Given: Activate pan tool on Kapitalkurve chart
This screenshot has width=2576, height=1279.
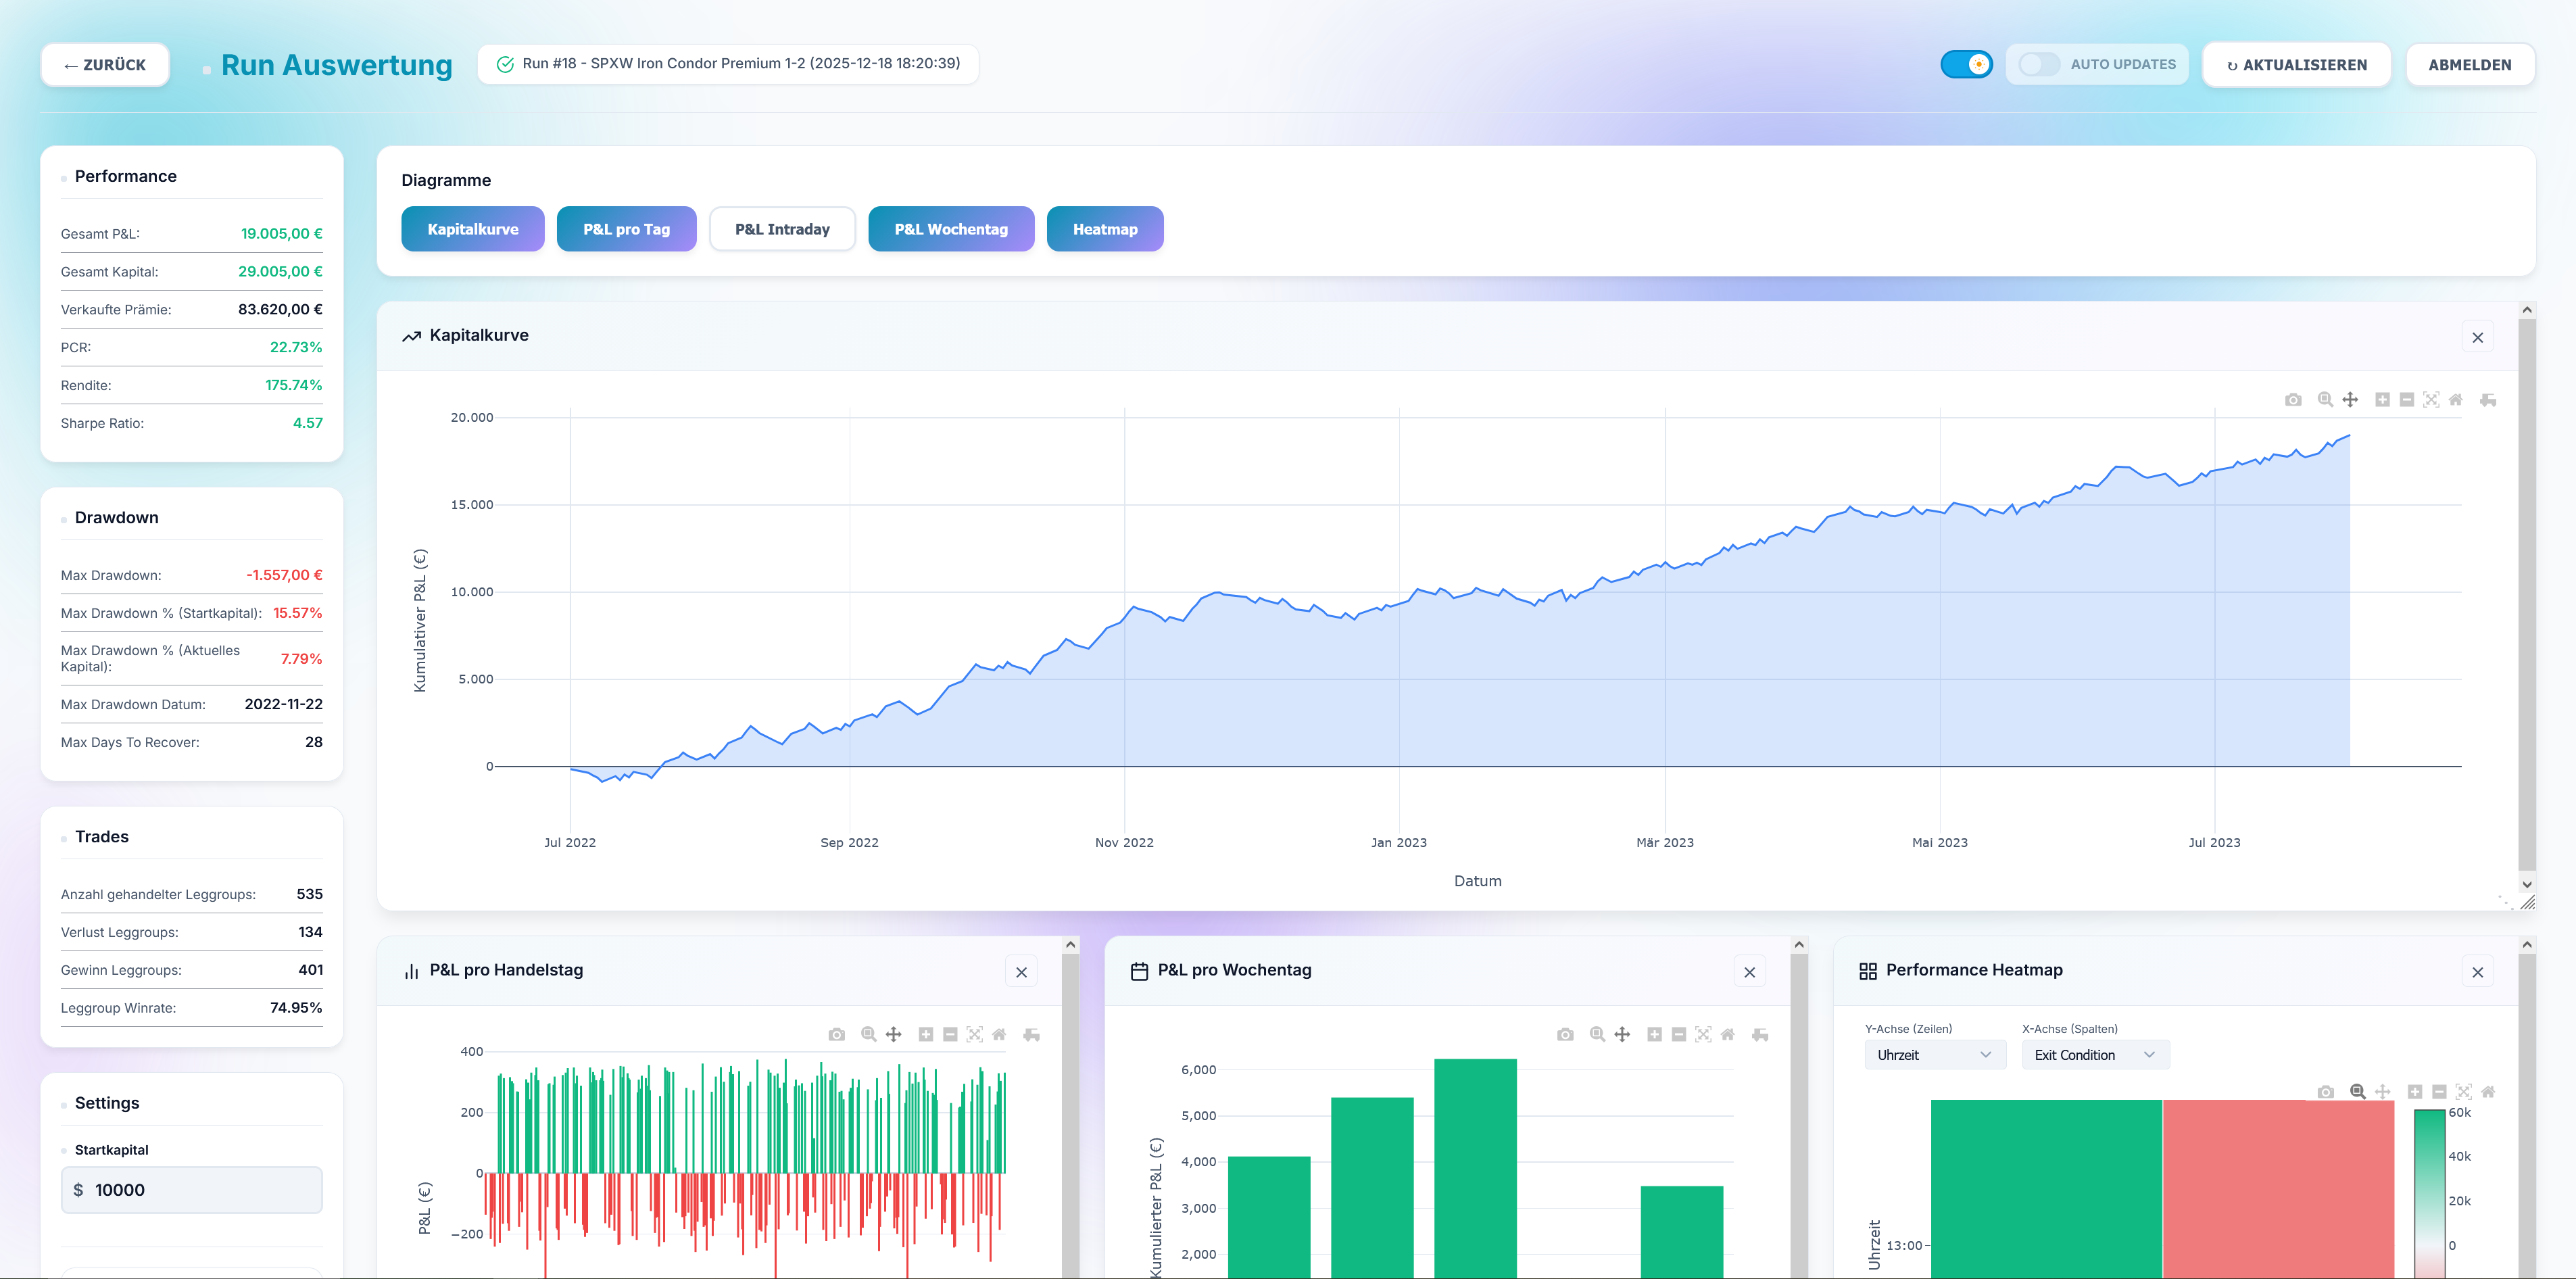Looking at the screenshot, I should 2350,400.
